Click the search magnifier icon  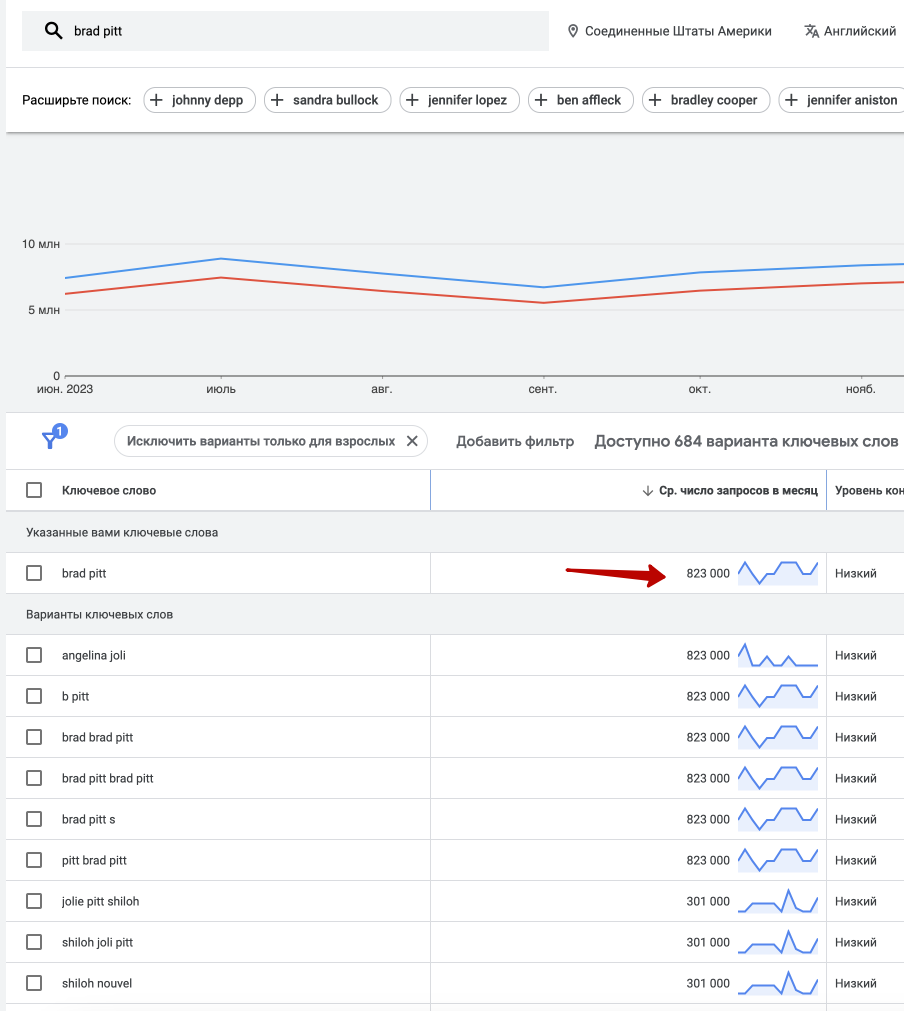coord(54,31)
